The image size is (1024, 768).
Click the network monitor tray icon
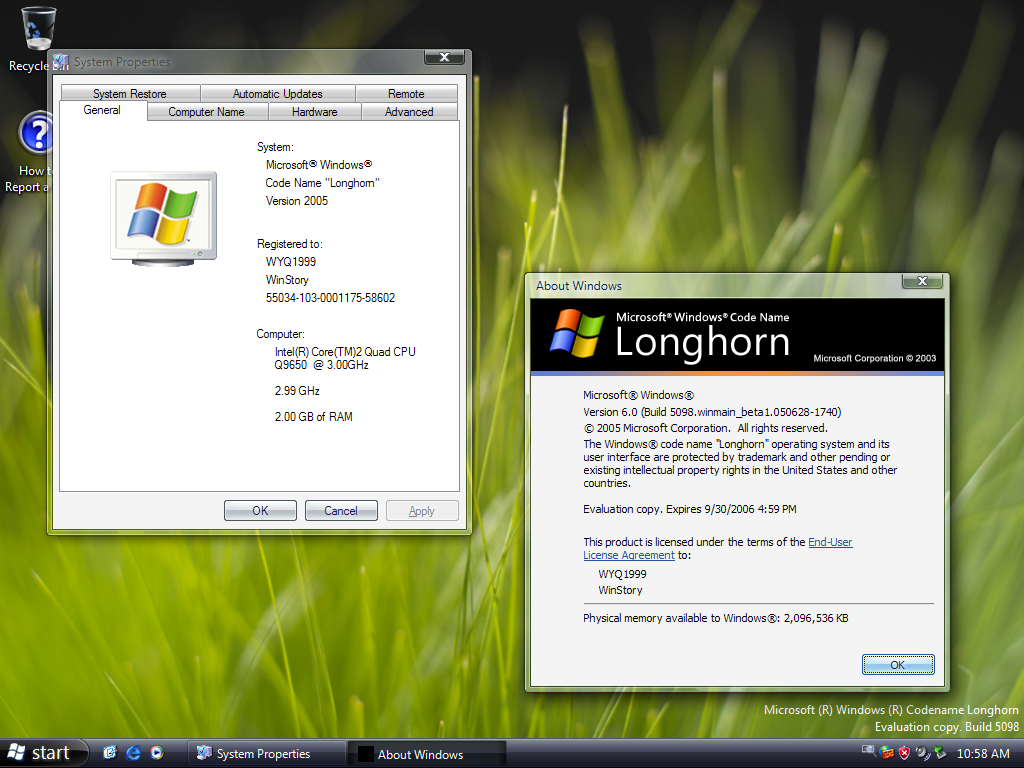tap(869, 752)
